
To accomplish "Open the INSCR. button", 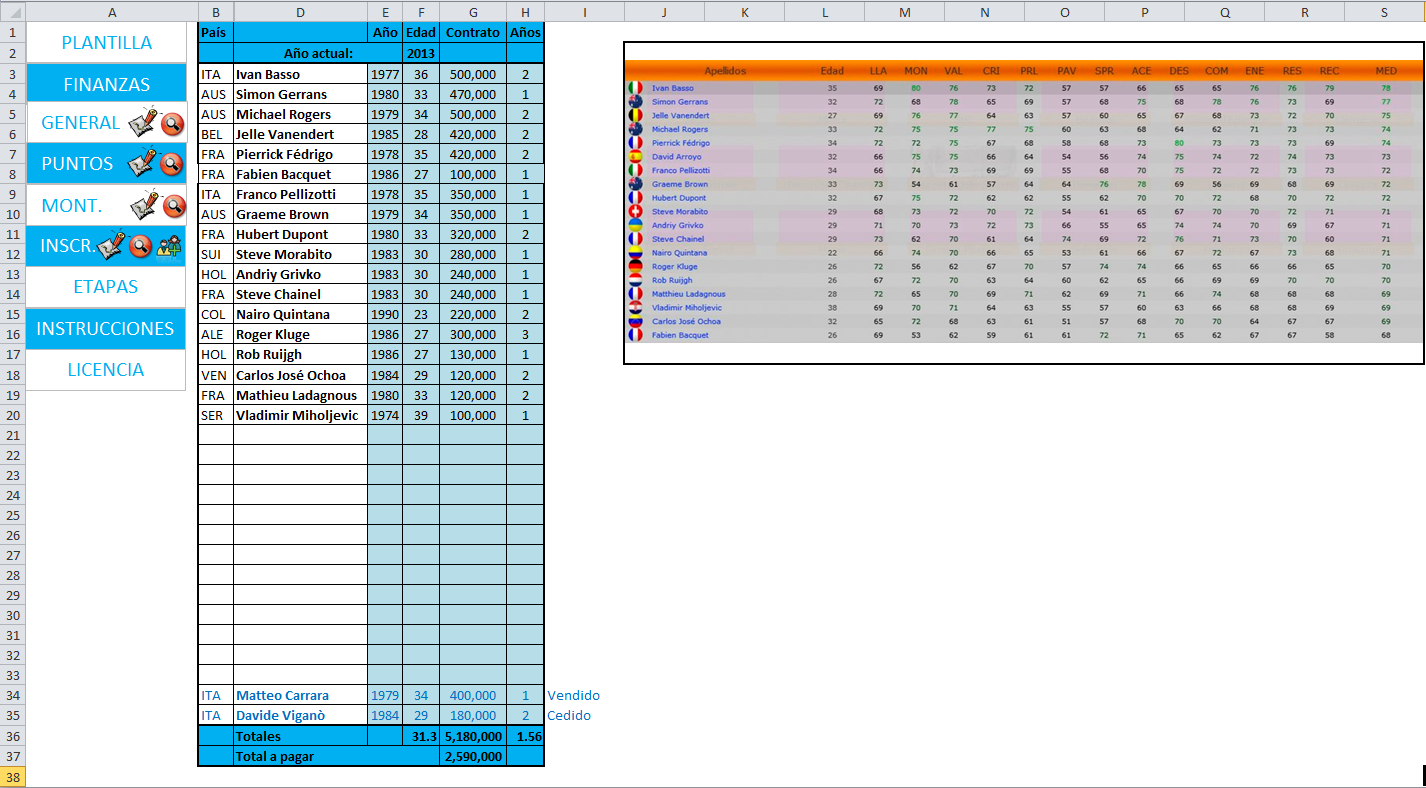I will pos(68,246).
